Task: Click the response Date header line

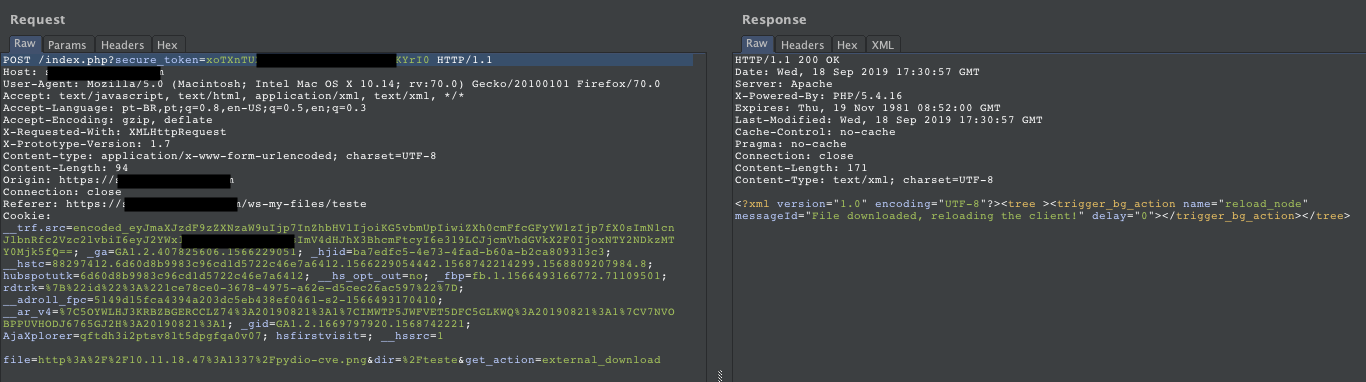Action: point(856,72)
